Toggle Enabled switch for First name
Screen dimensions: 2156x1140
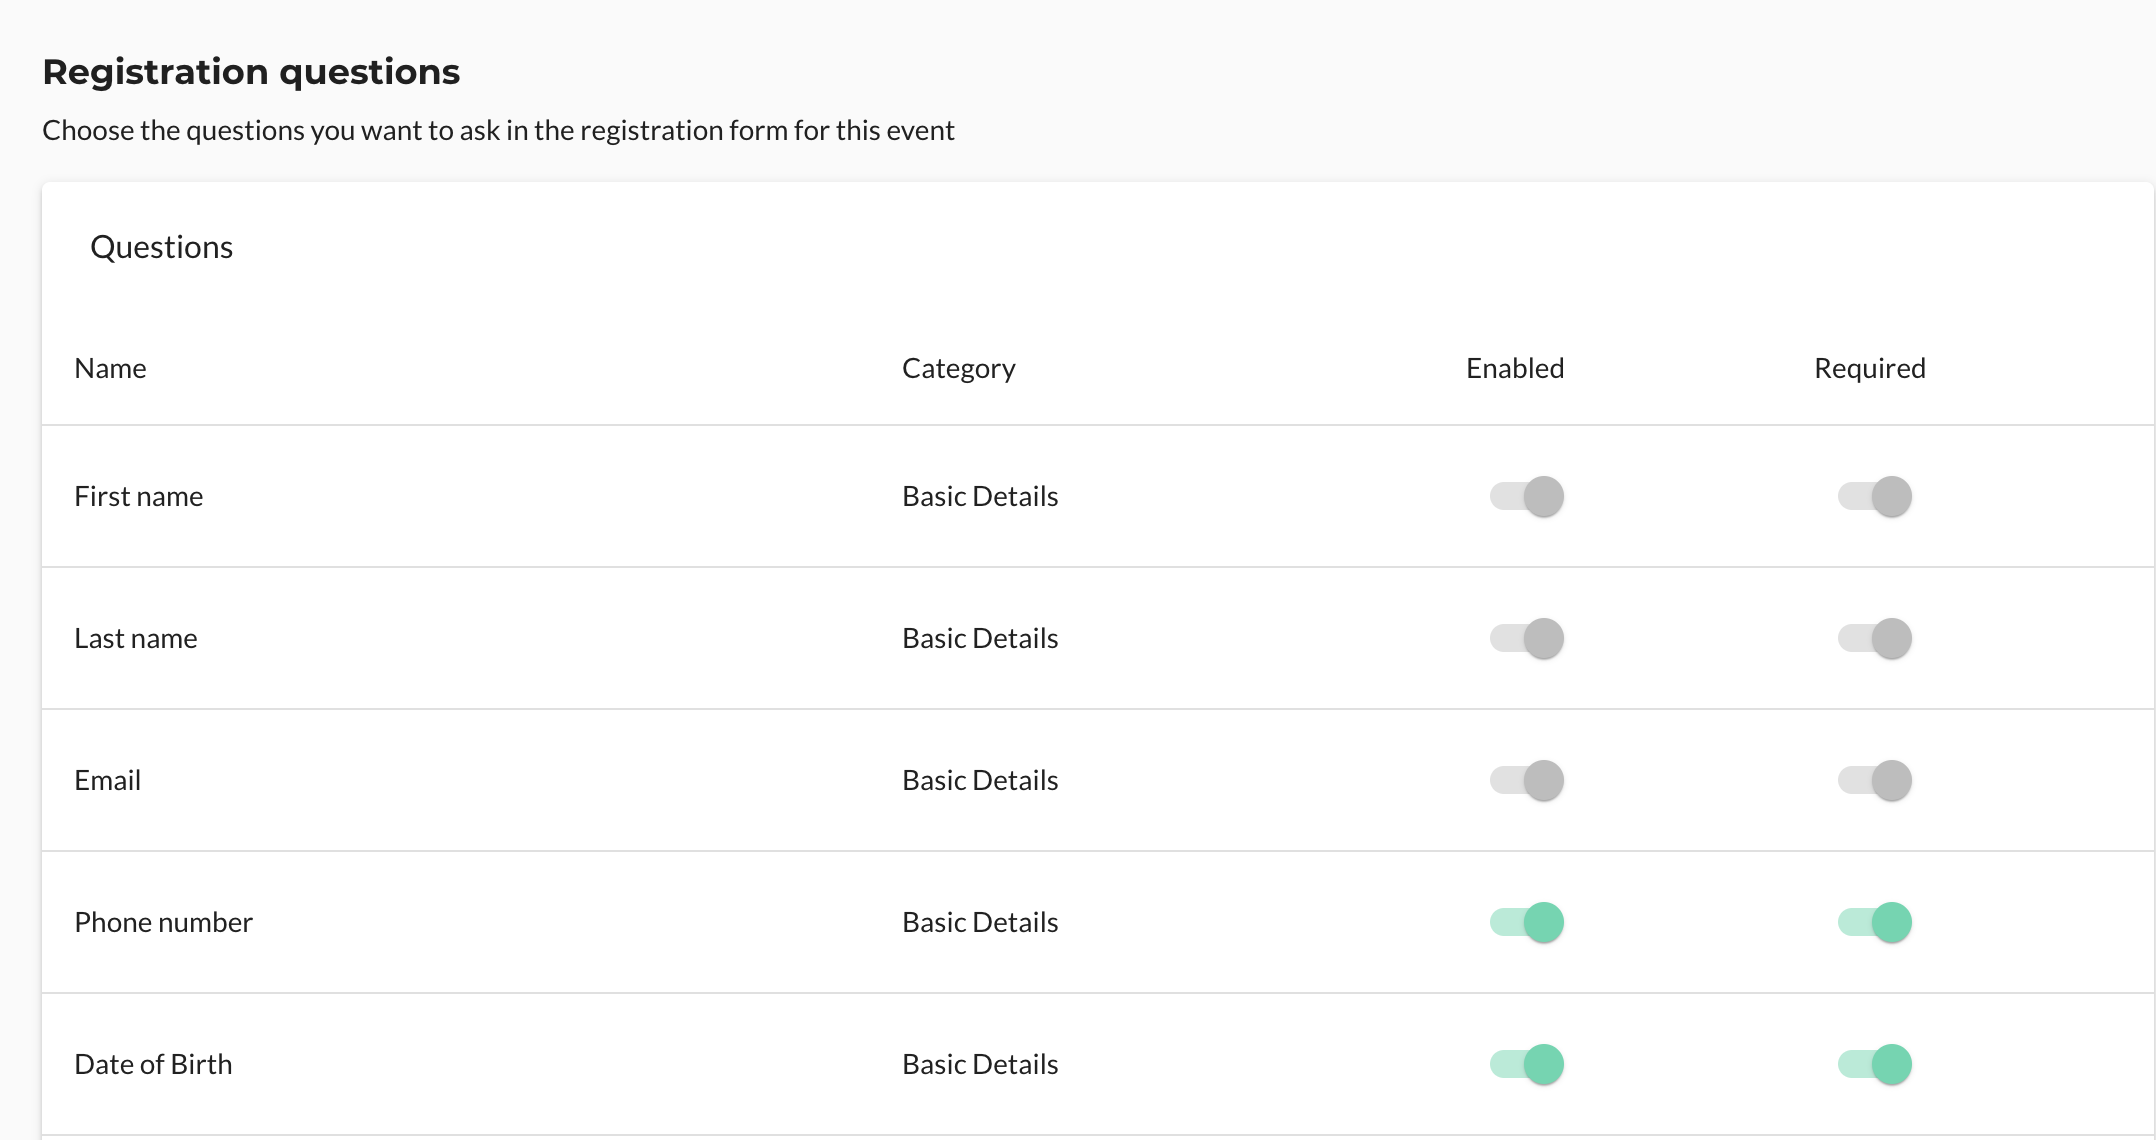click(1526, 496)
